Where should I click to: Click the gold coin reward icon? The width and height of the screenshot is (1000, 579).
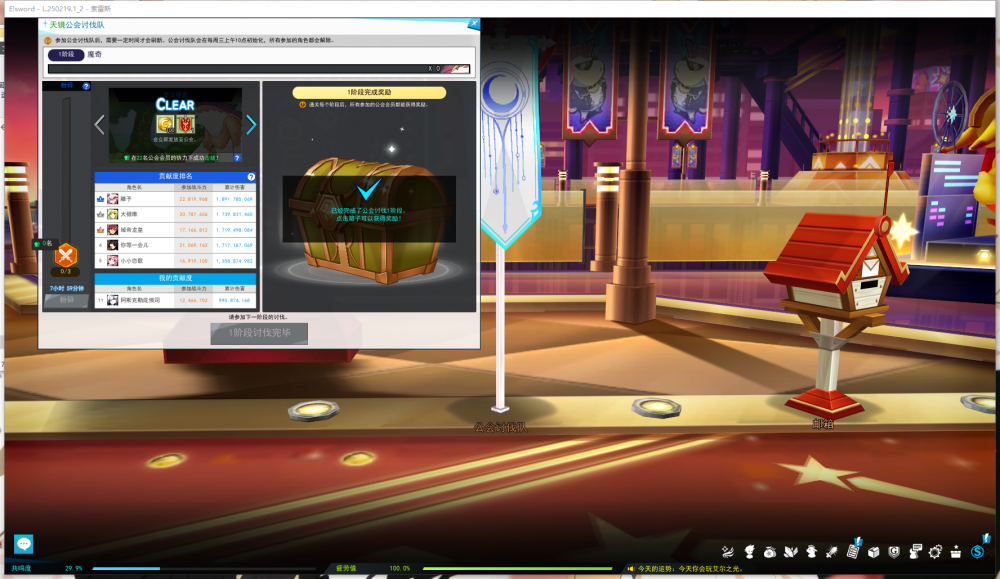coord(165,124)
